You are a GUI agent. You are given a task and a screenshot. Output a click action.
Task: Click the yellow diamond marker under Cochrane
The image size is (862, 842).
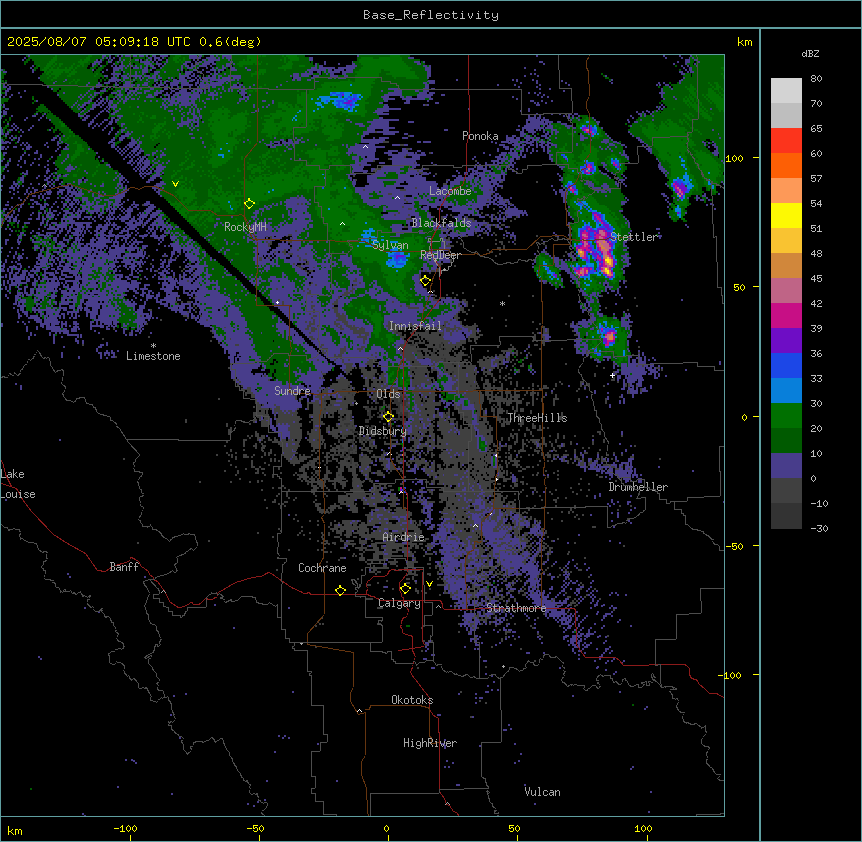[x=340, y=590]
